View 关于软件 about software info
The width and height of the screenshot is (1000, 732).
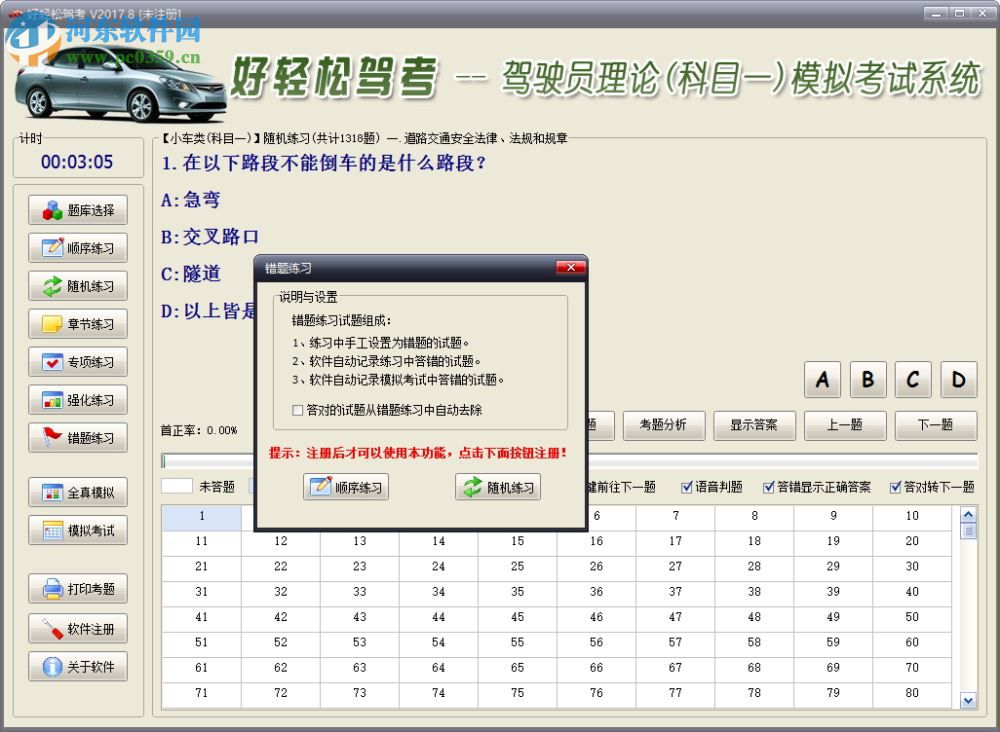pos(77,666)
